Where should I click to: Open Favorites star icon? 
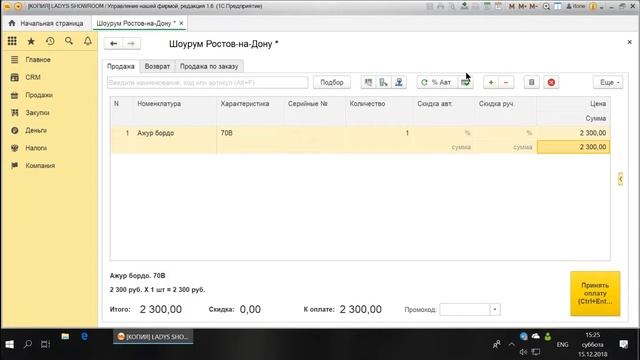point(31,41)
